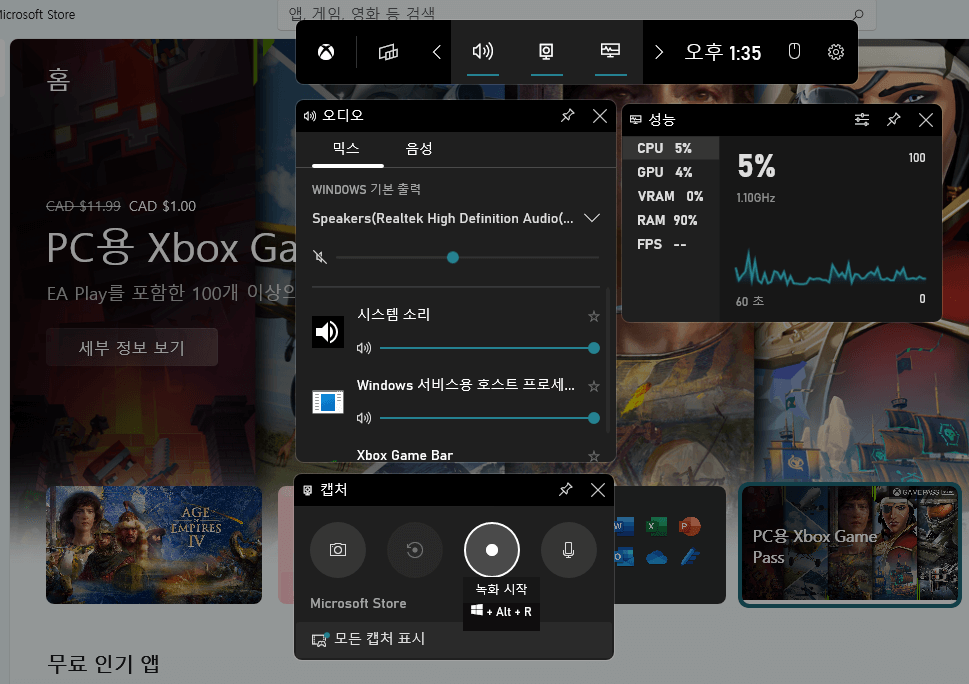Switch to the 믹스 tab
This screenshot has width=969, height=684.
click(346, 149)
